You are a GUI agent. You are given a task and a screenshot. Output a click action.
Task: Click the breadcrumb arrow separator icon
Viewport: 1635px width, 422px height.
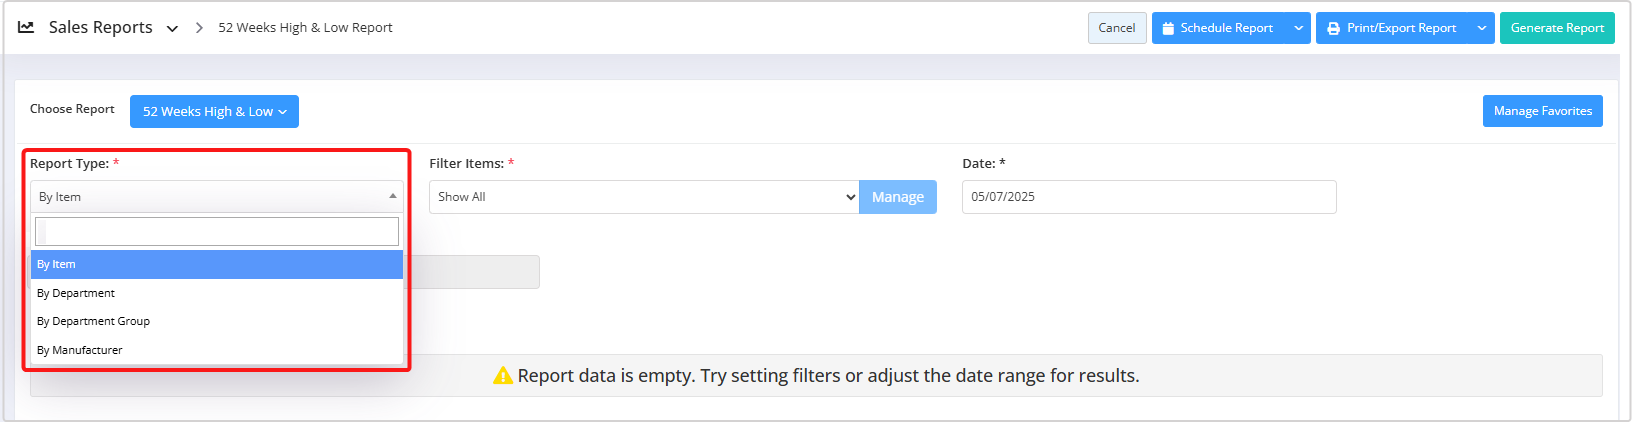199,28
